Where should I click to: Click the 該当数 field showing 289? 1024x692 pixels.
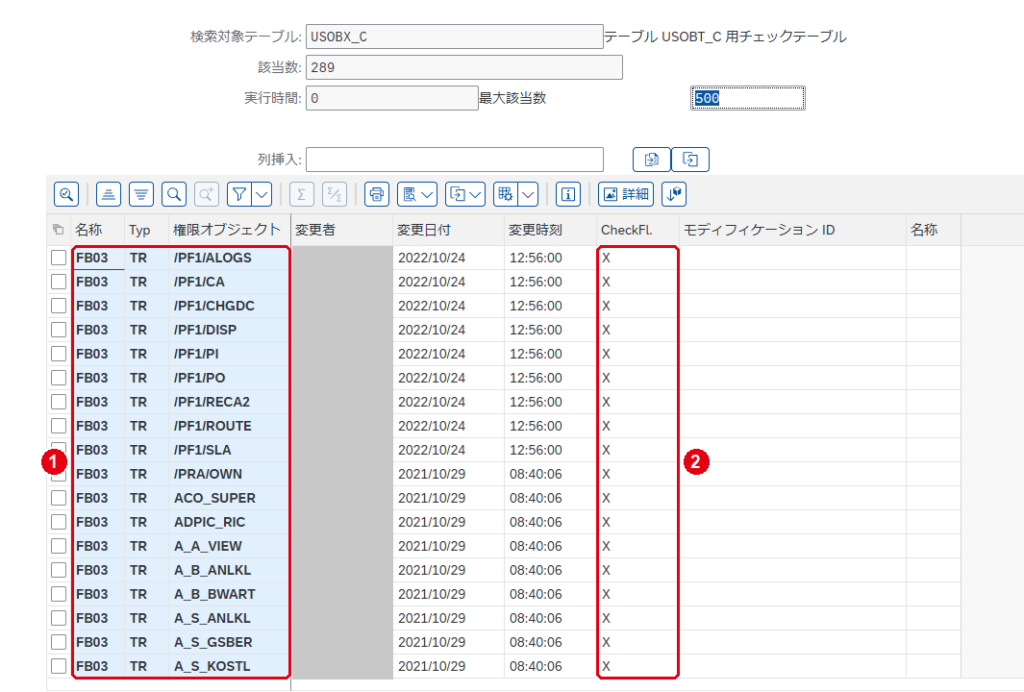click(x=464, y=67)
